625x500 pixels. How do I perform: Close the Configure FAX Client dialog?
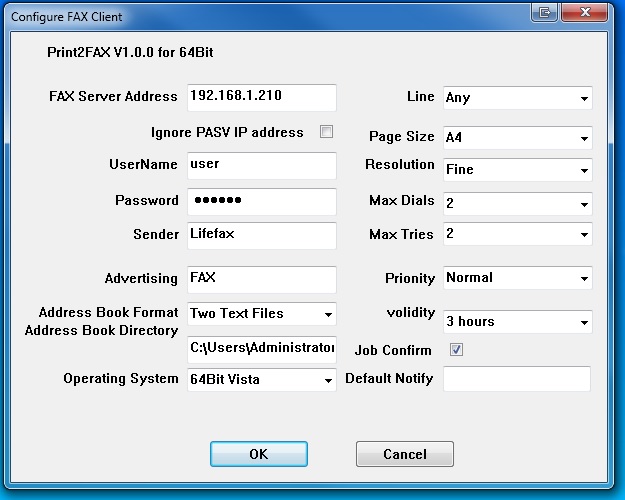pyautogui.click(x=585, y=13)
